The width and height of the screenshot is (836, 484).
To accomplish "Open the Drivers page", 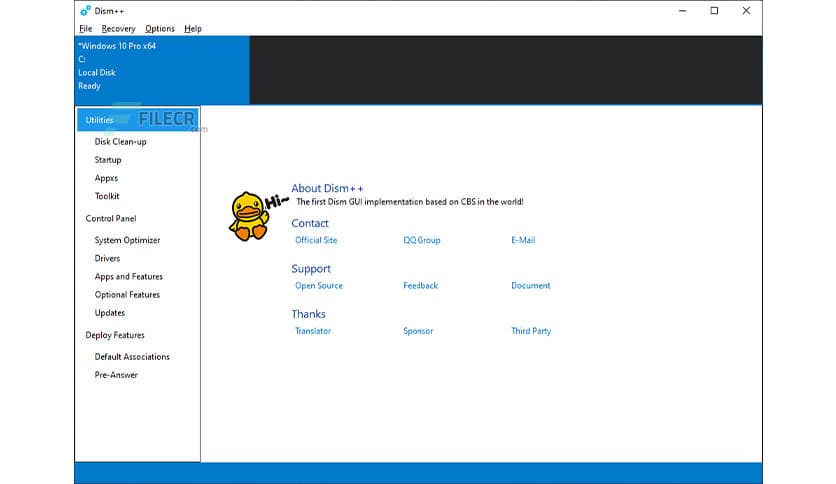I will click(x=107, y=259).
